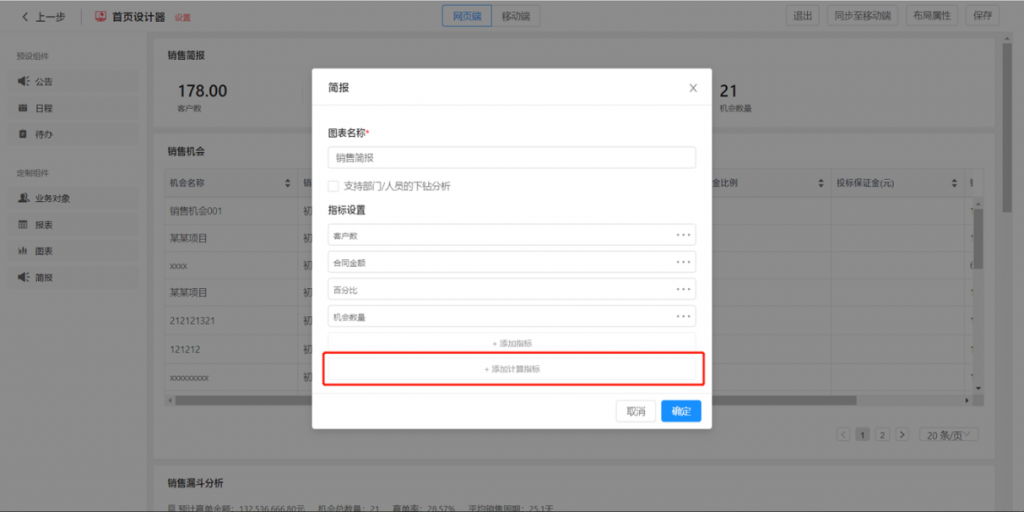The image size is (1024, 512).
Task: Open more options for 客户数 indicator
Action: [x=683, y=235]
